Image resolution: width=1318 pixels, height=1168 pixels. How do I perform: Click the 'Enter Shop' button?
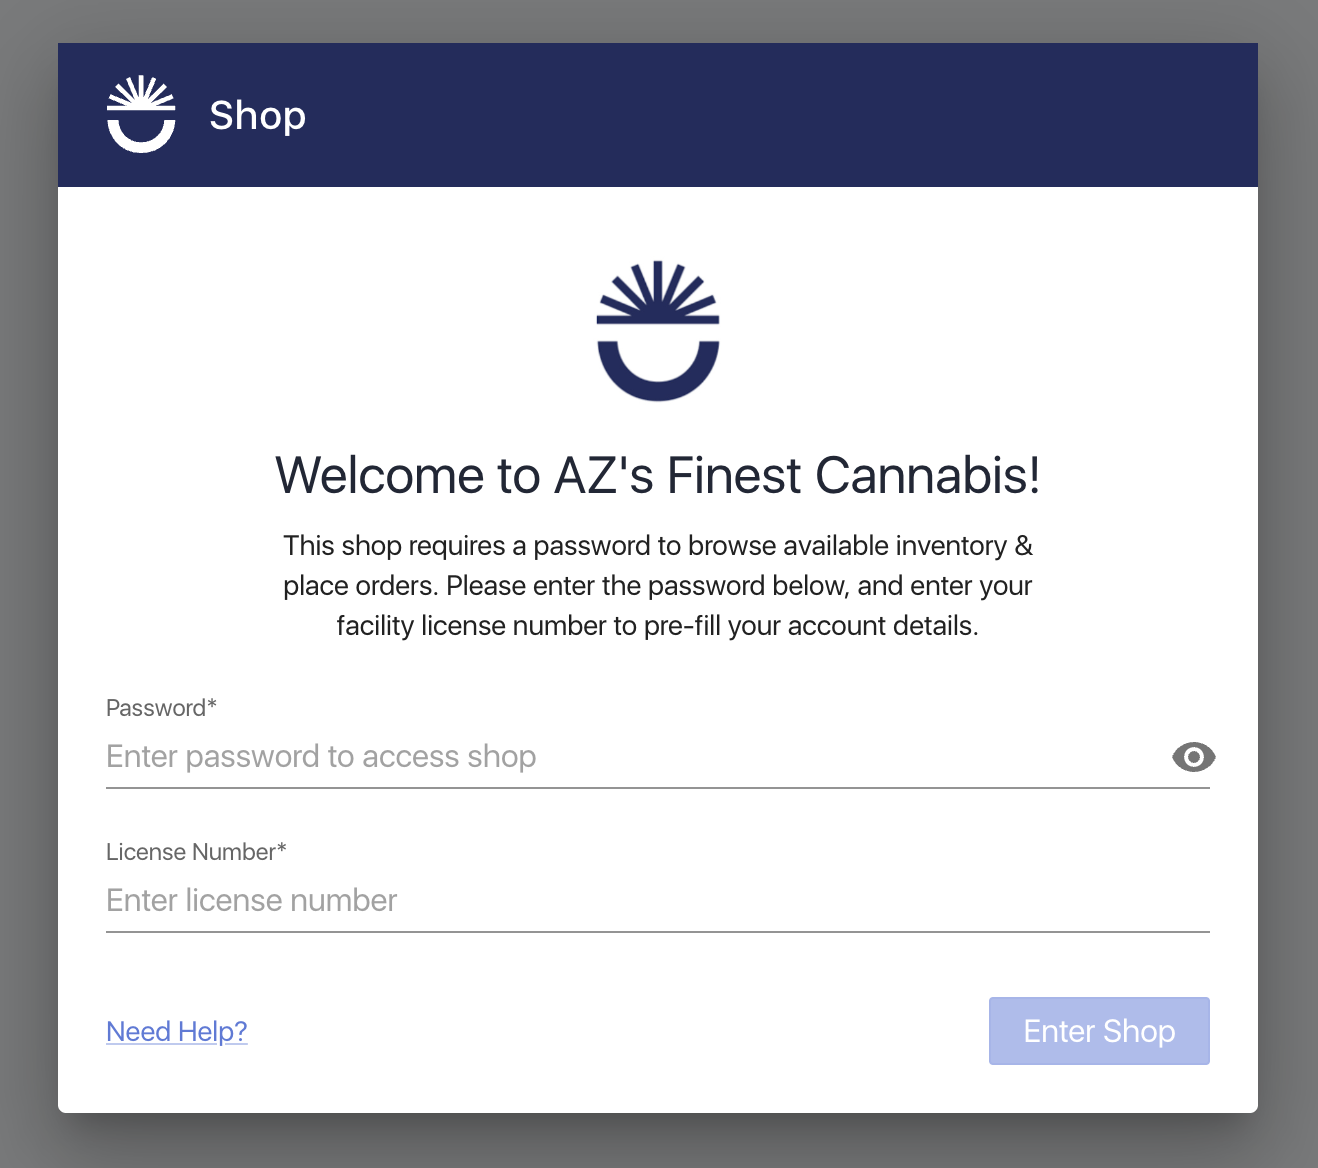1099,1031
